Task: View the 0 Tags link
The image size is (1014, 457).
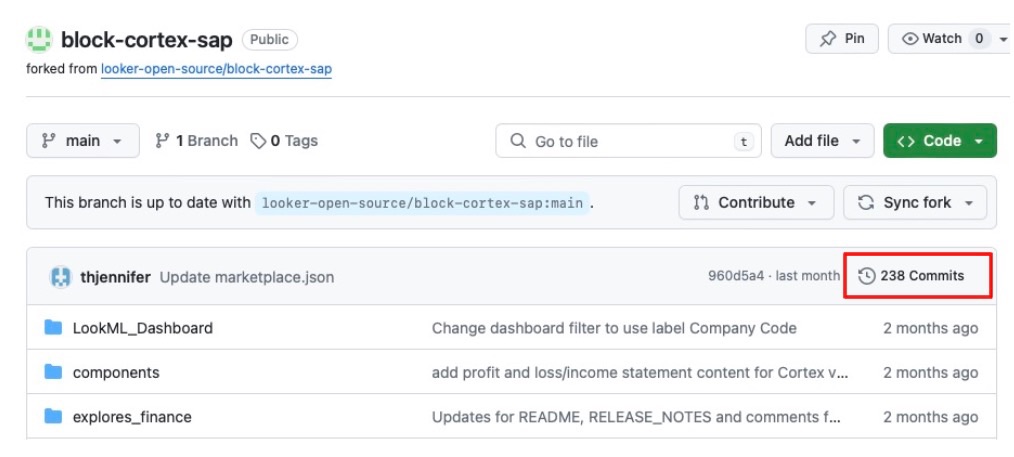Action: pos(285,141)
